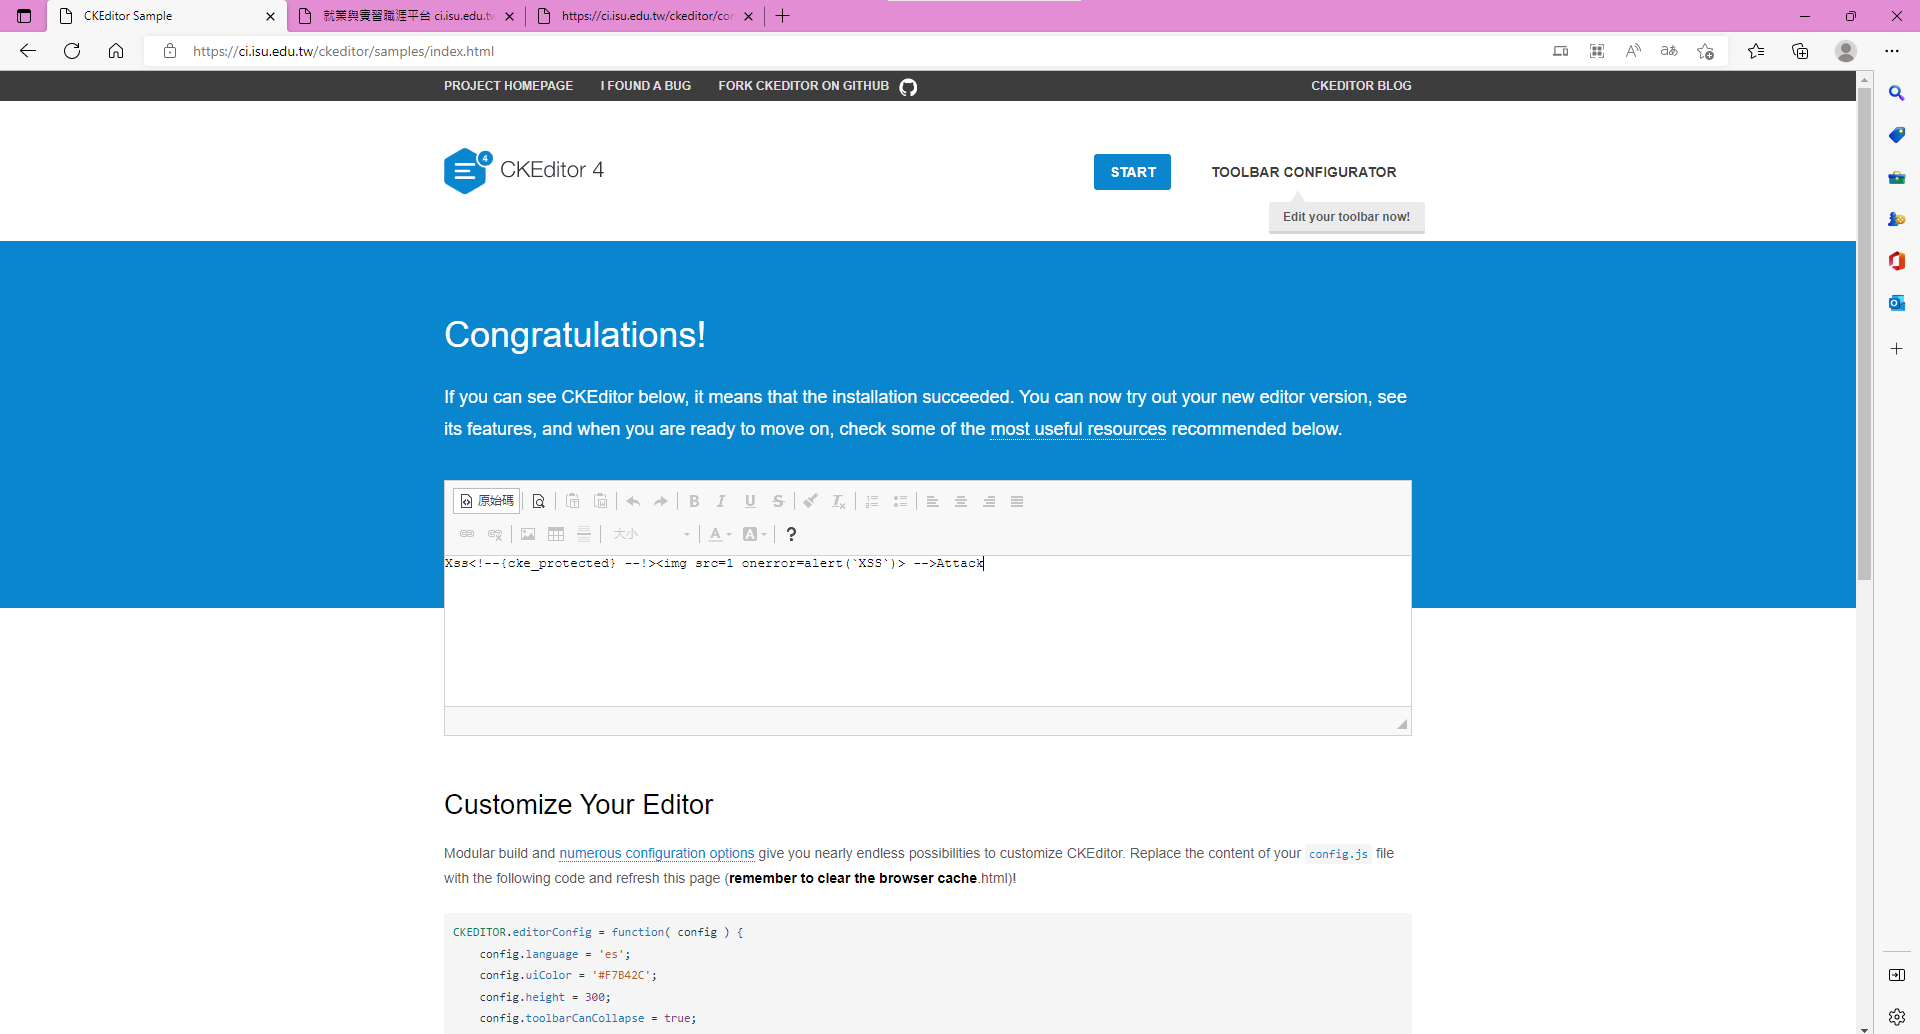This screenshot has width=1920, height=1034.
Task: Toggle bold formatting in CKEditor
Action: [694, 501]
